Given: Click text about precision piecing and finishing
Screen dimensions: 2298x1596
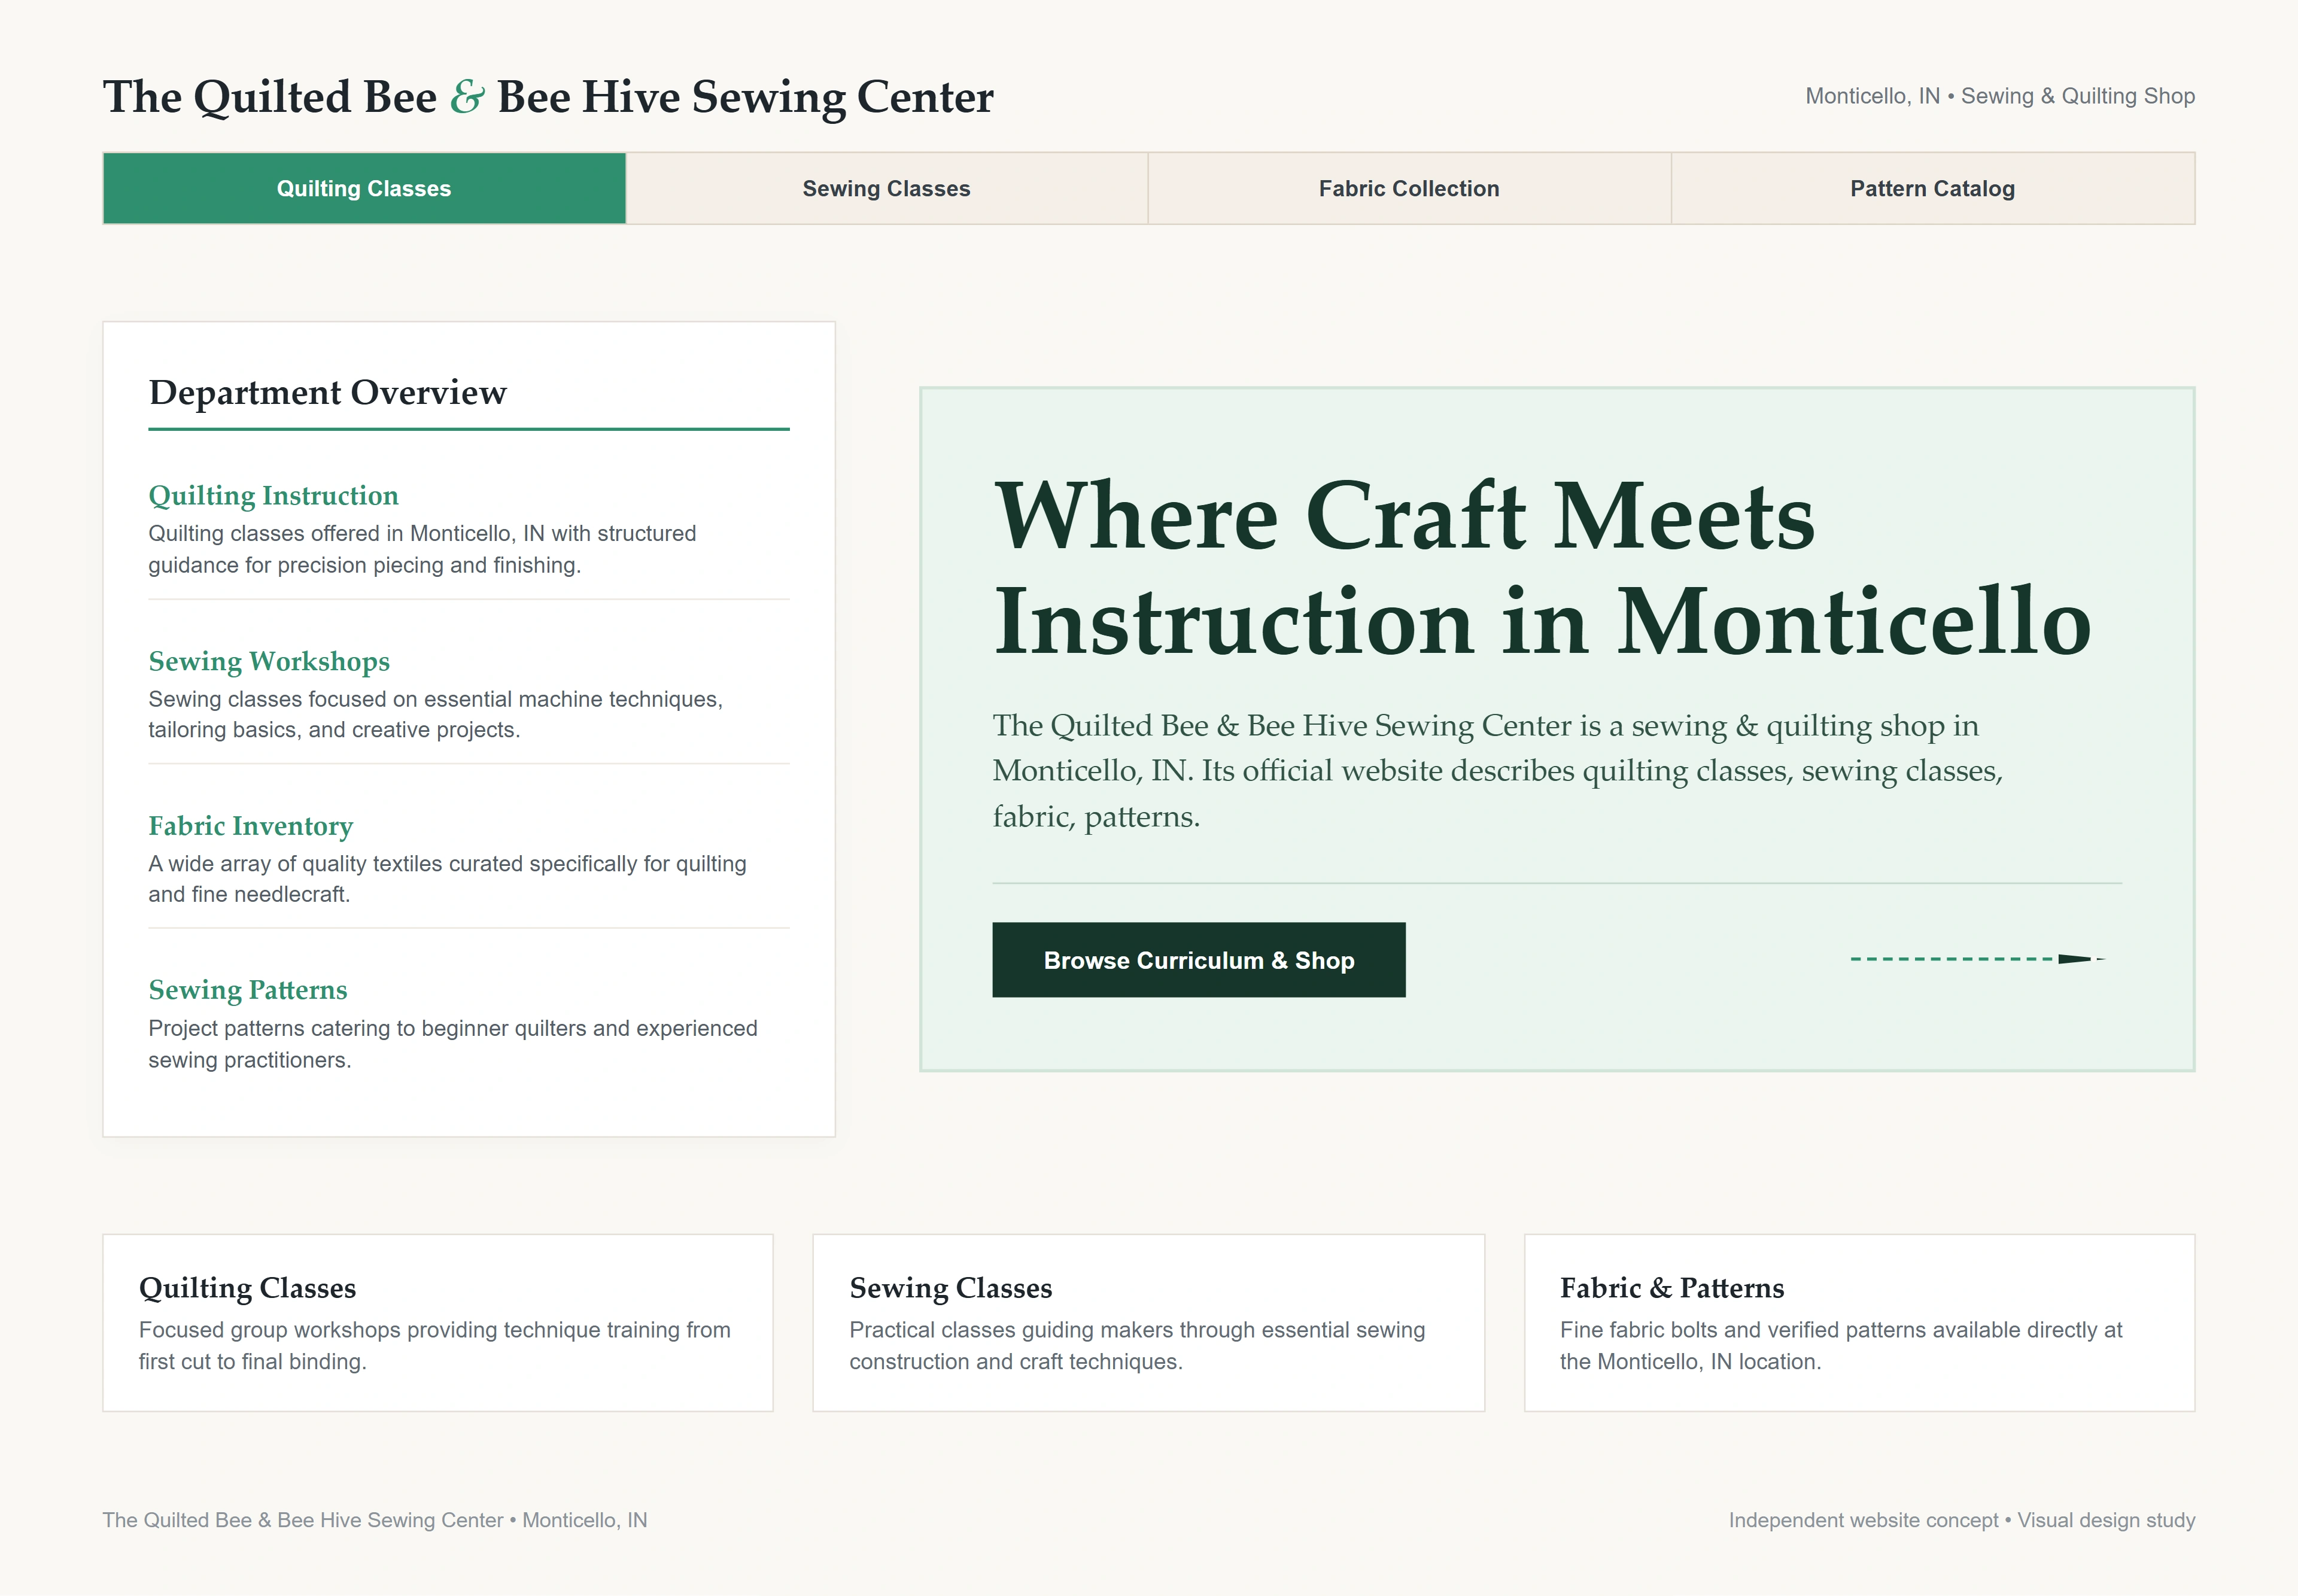Looking at the screenshot, I should [x=422, y=549].
